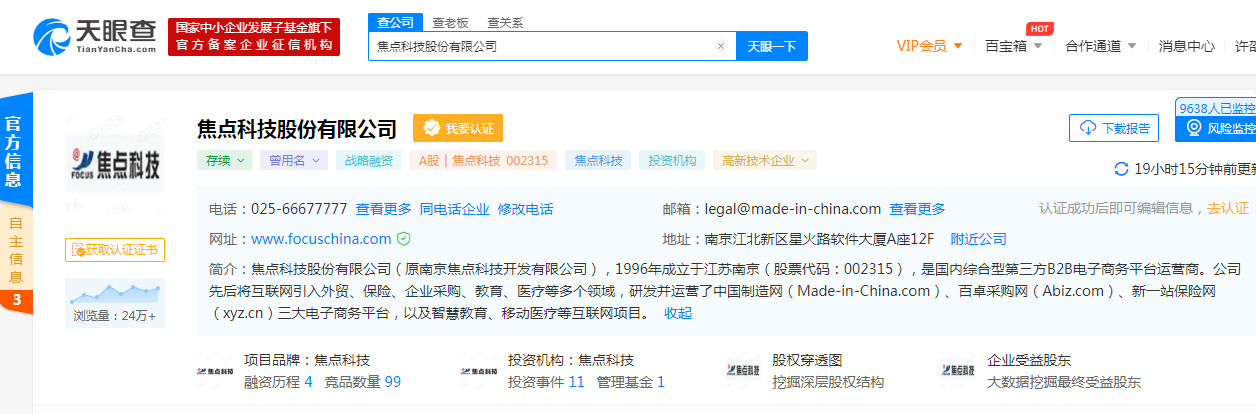Click the phone number 025-66677777
The height and width of the screenshot is (414, 1256).
299,209
